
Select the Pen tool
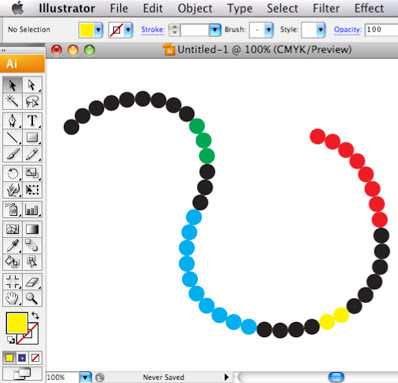coord(12,120)
